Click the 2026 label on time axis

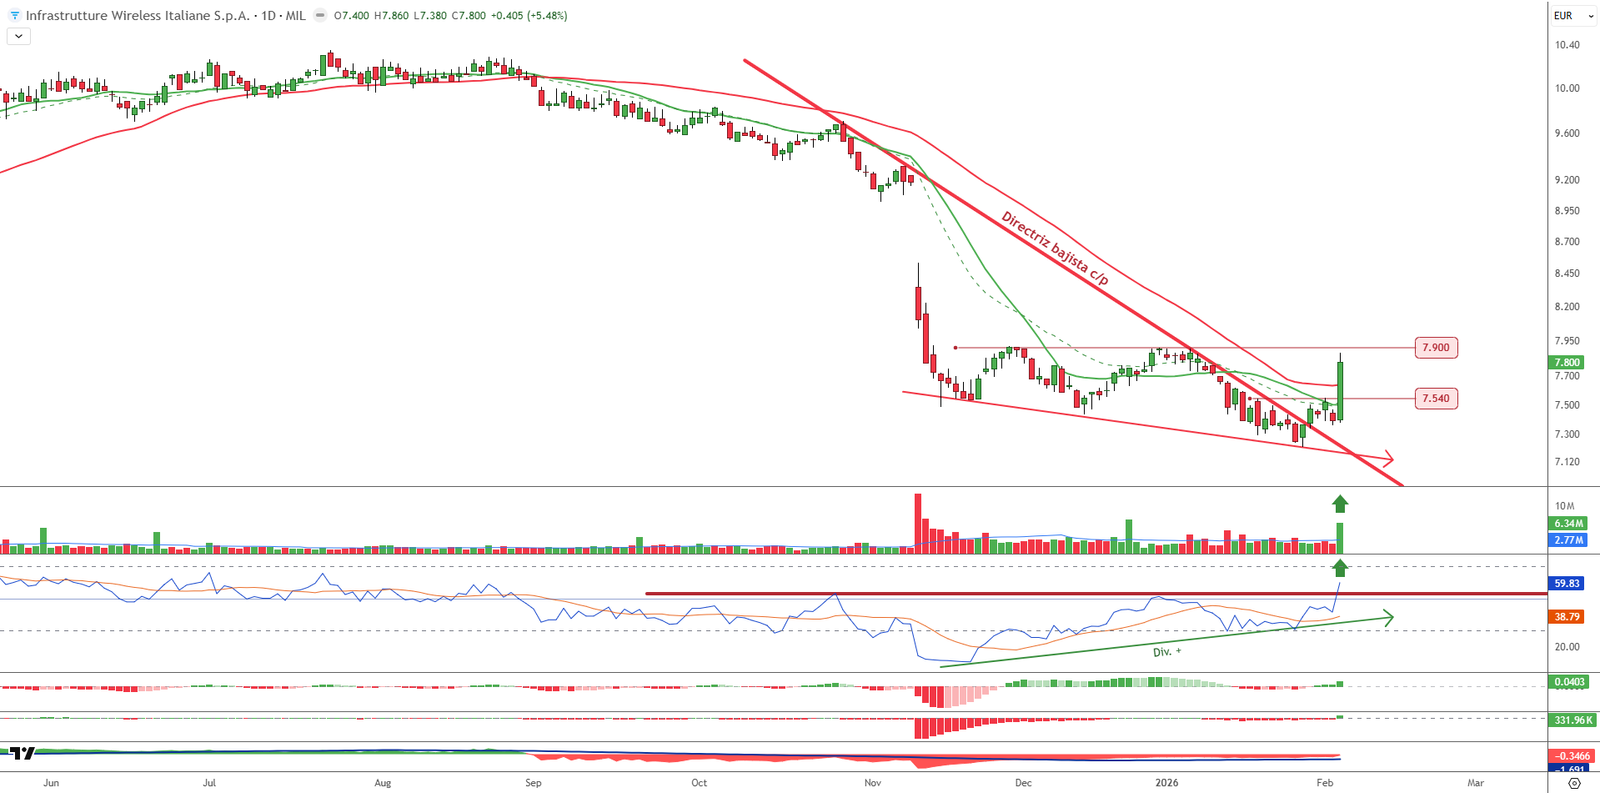tap(1166, 783)
